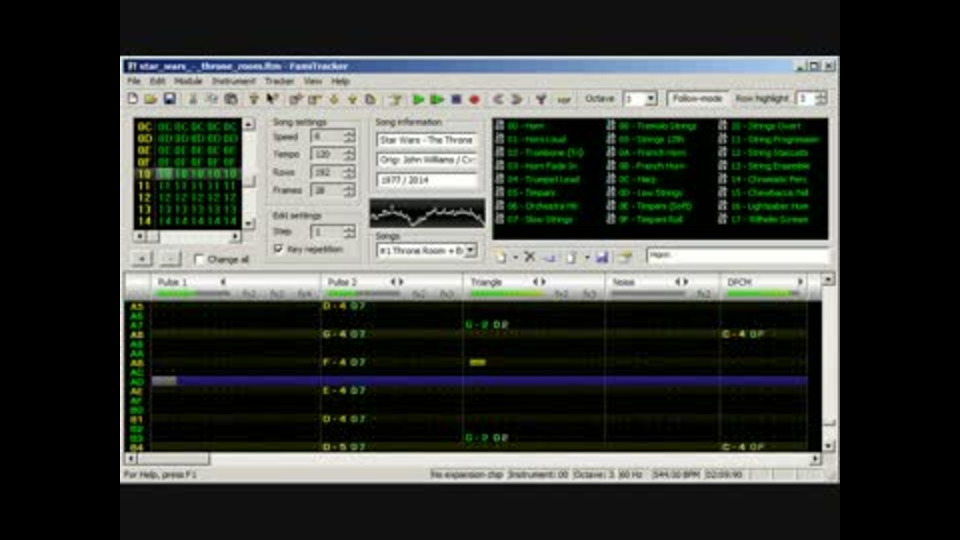Toggle the Follow-mode button
Viewport: 960px width, 540px height.
(697, 99)
